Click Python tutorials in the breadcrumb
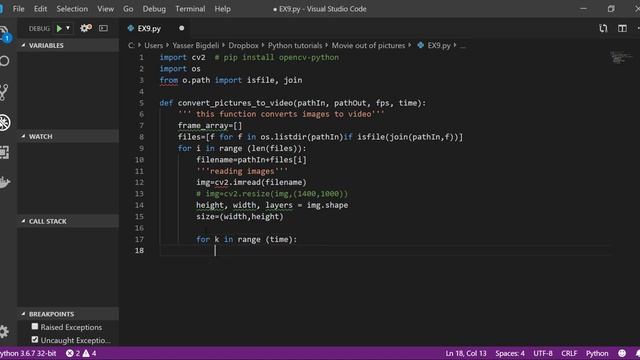Screen dimensions: 640x360 point(295,45)
